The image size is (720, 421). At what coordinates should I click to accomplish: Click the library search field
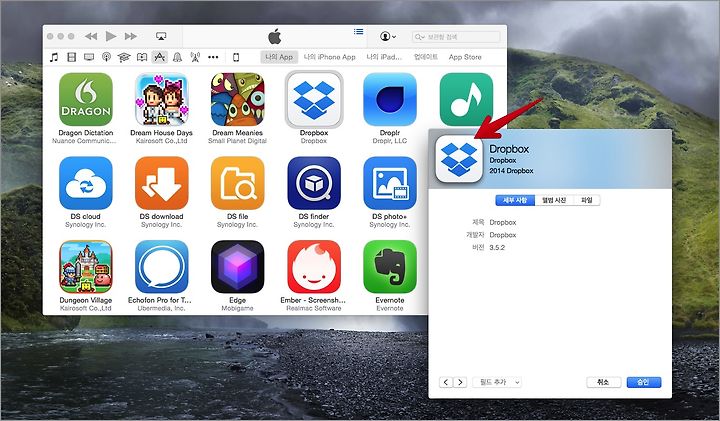456,37
